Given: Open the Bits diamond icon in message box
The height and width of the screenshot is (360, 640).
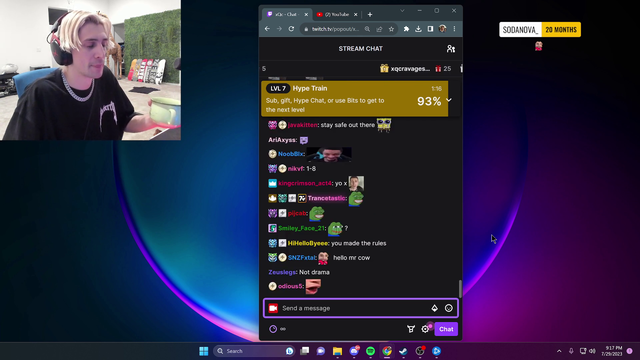Looking at the screenshot, I should [x=434, y=308].
